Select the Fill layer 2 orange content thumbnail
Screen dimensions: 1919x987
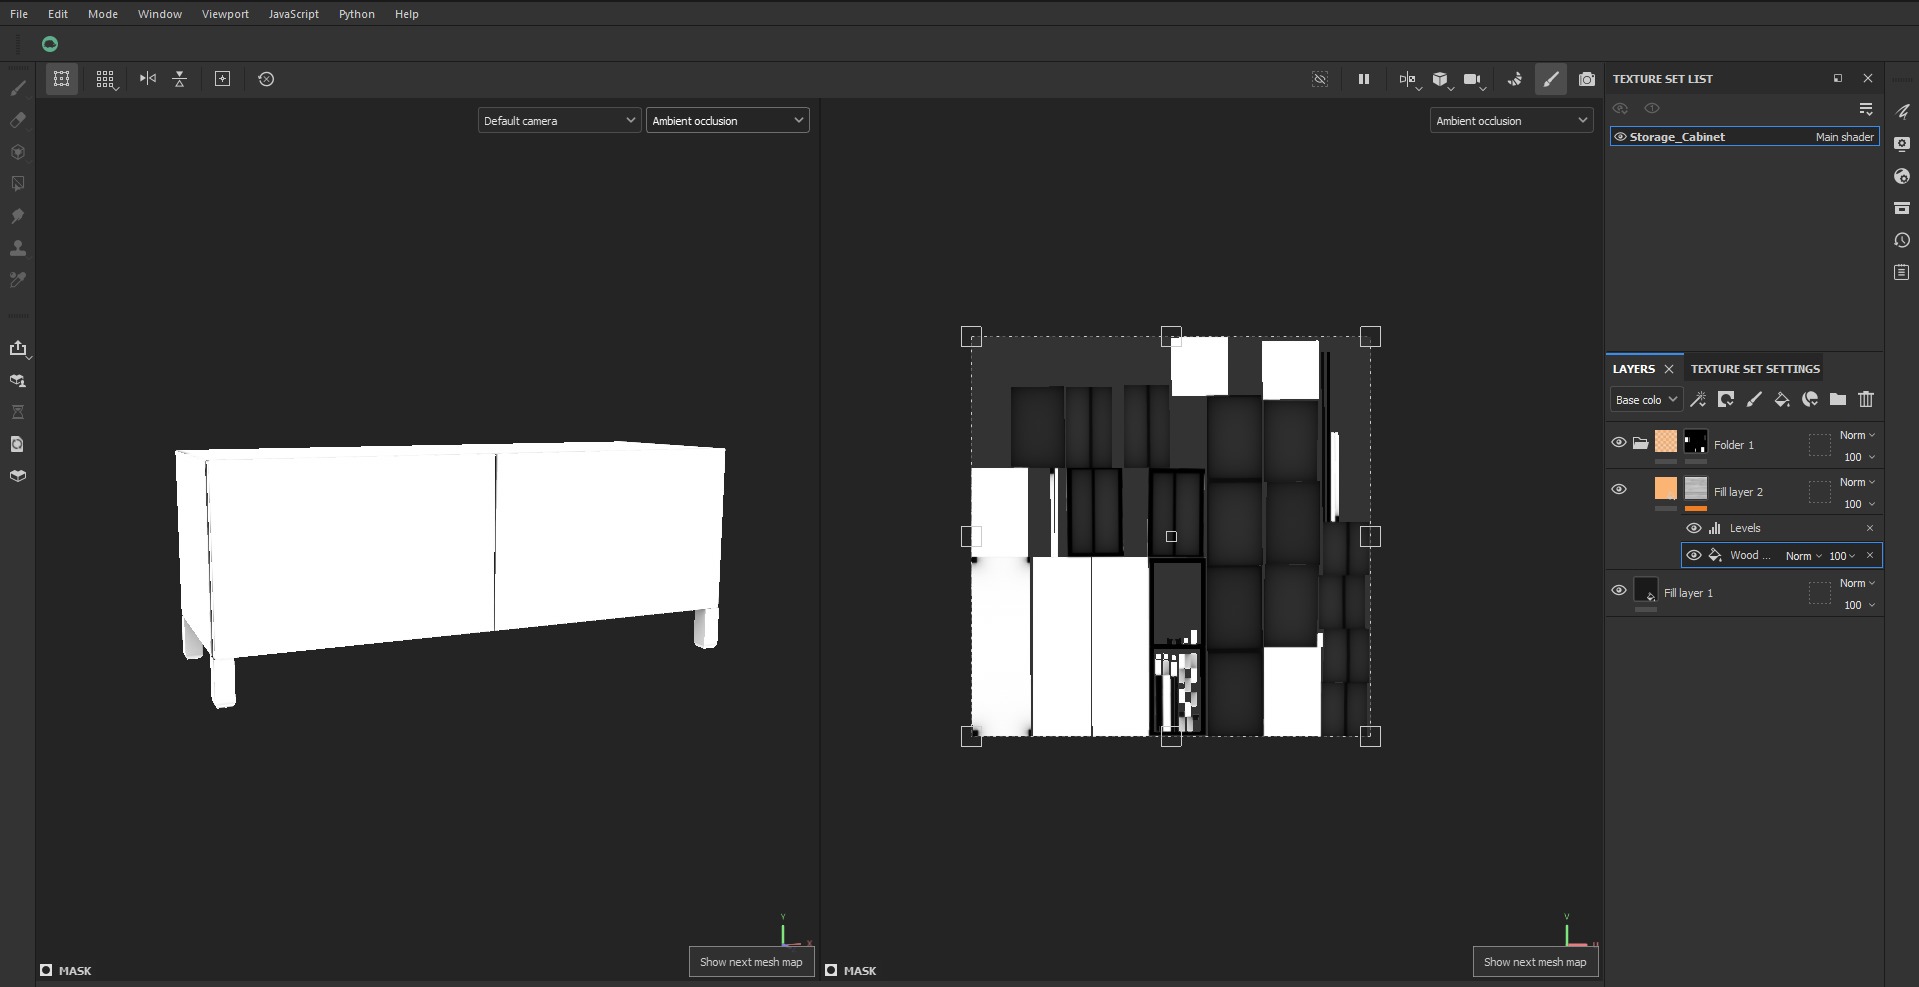click(x=1666, y=488)
